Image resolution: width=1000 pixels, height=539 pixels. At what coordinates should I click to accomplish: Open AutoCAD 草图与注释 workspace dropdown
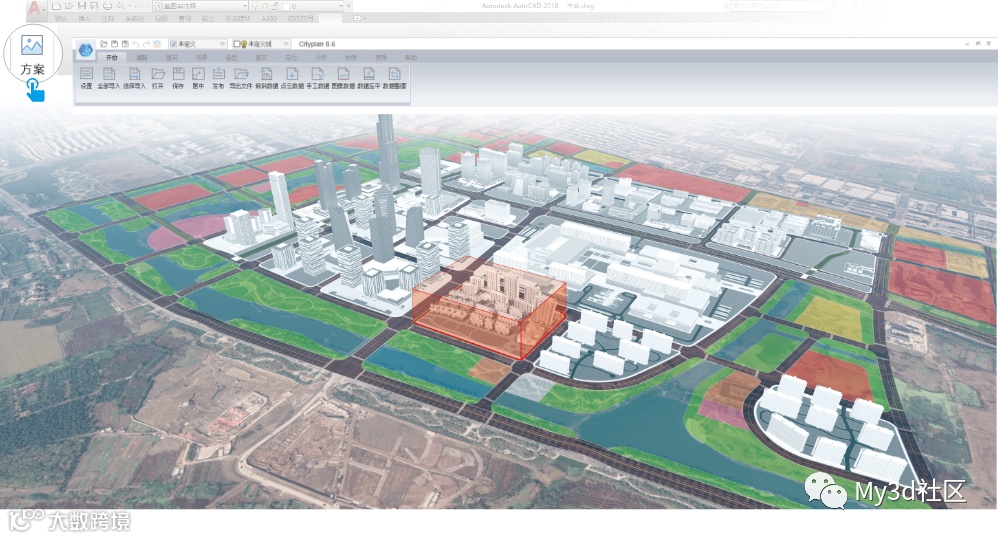click(x=245, y=6)
